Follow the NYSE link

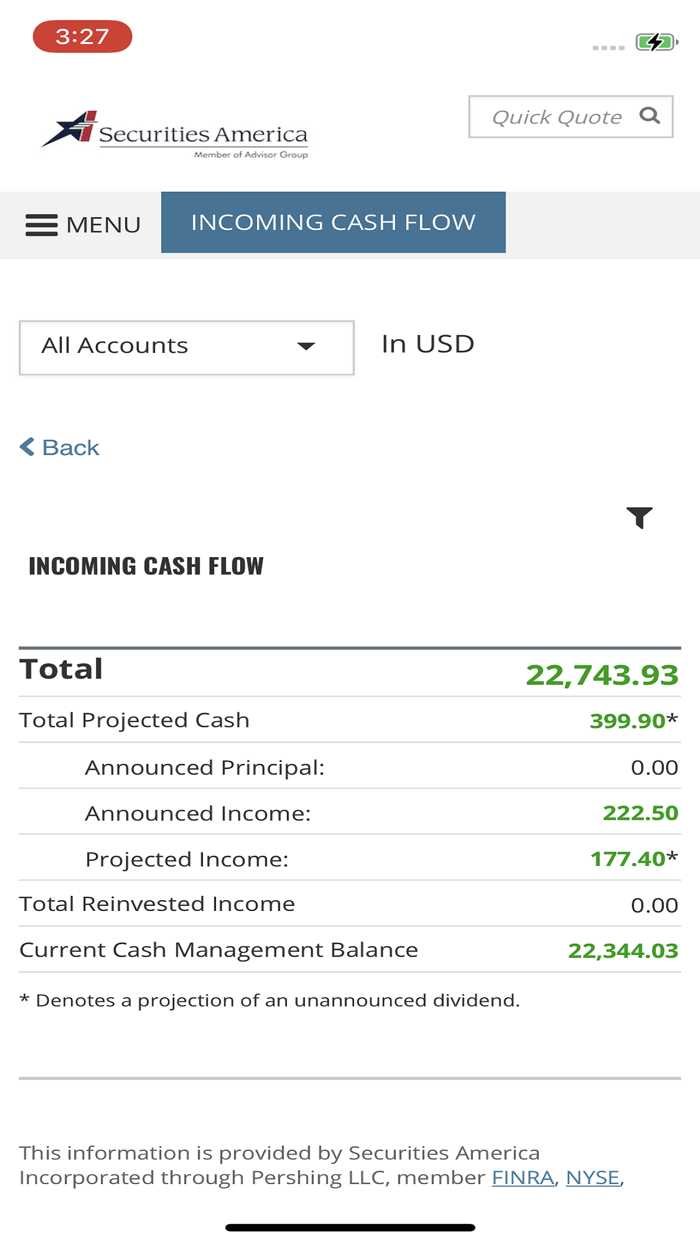pos(592,1177)
